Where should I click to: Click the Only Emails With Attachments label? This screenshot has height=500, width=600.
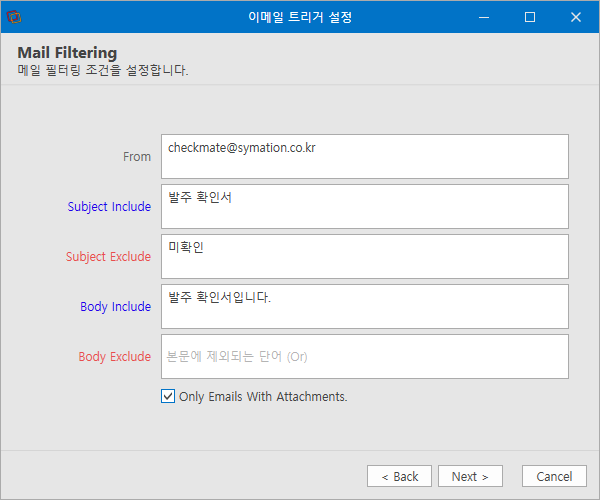coord(263,397)
